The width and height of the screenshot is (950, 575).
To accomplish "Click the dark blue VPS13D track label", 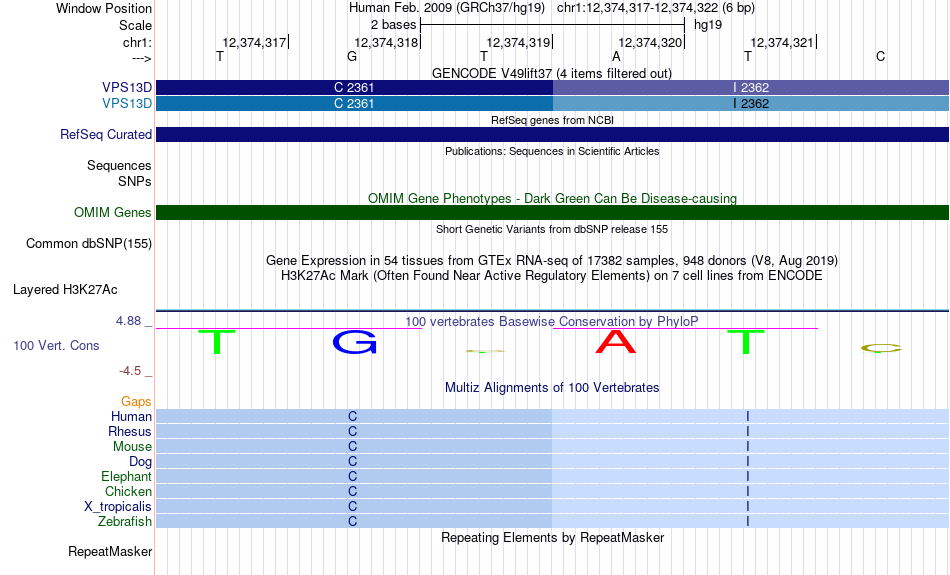I will tap(127, 88).
